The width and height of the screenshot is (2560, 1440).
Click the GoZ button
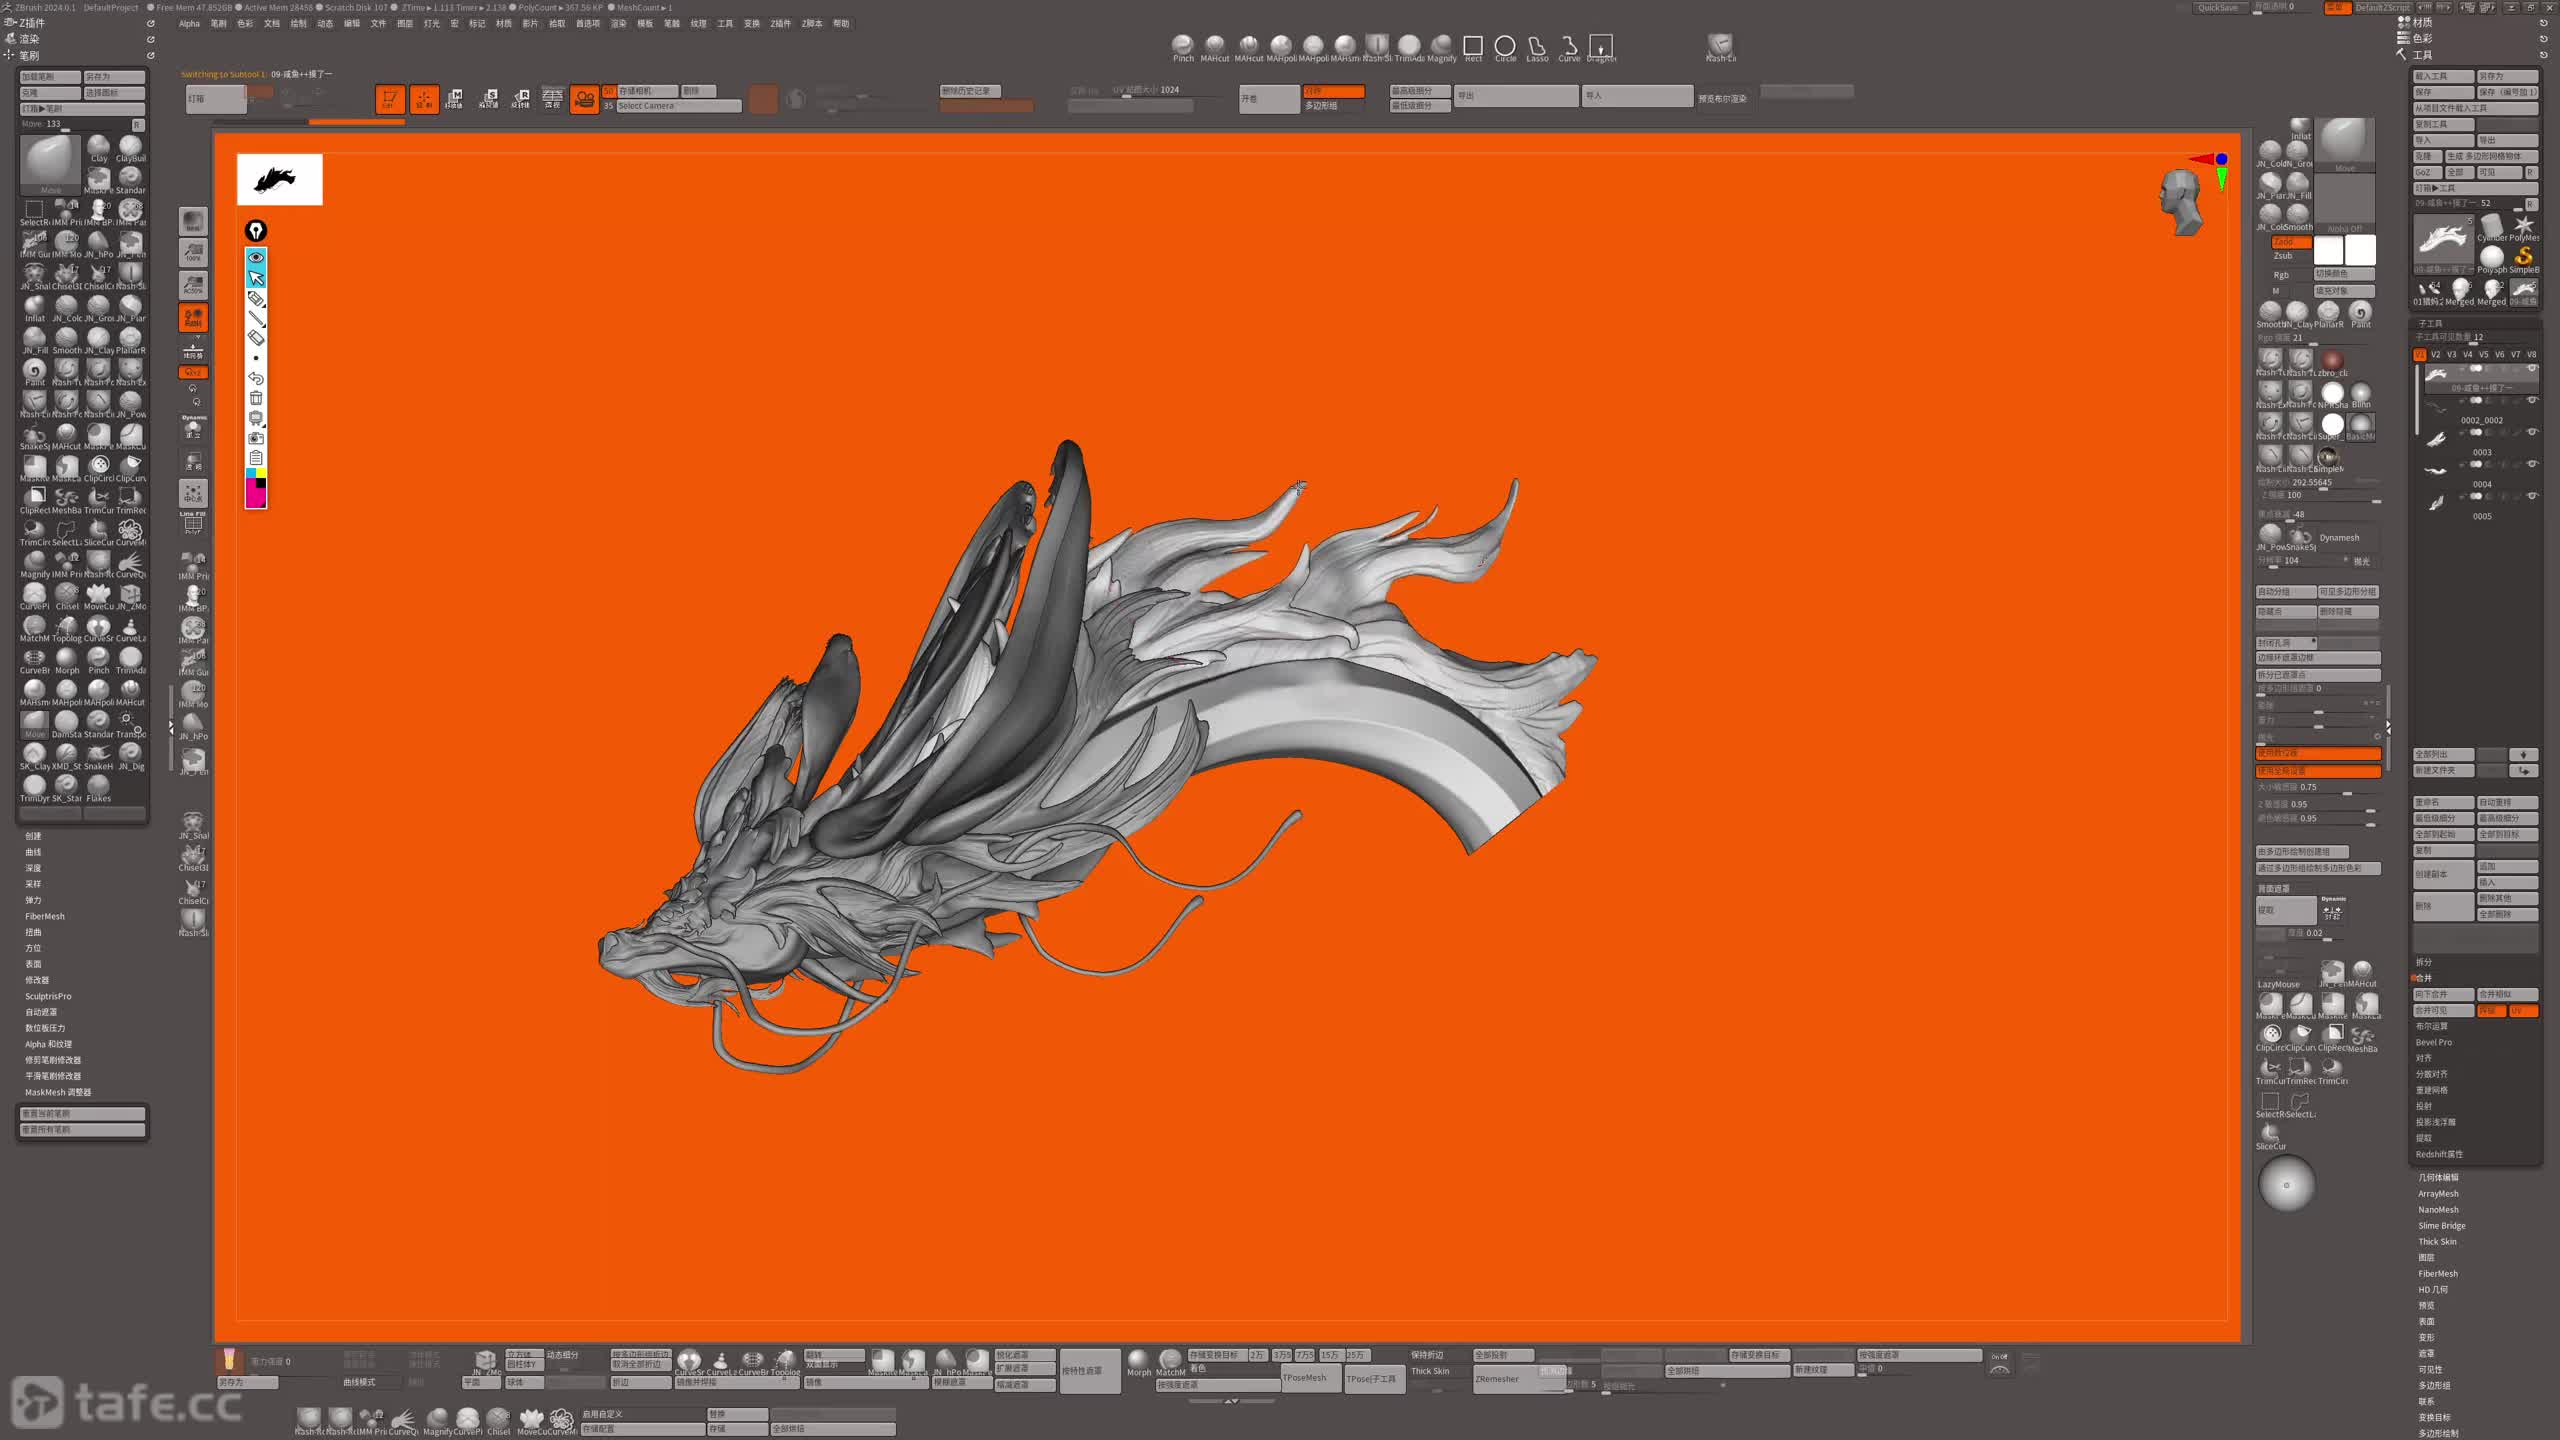[2426, 172]
